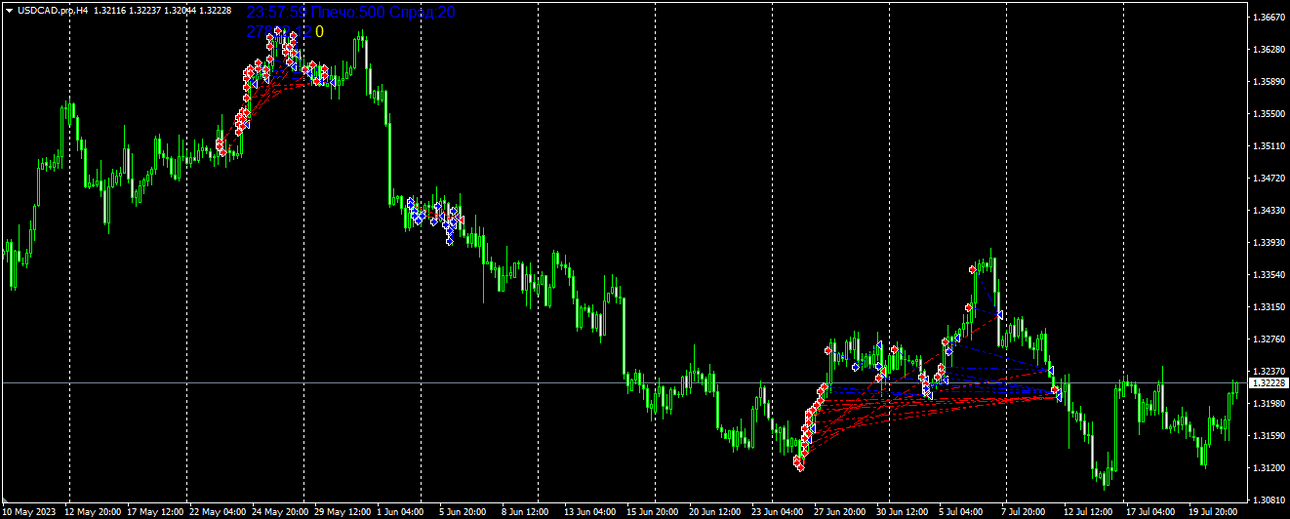
Task: Click the 1 Jun 04:00 time label
Action: (399, 511)
